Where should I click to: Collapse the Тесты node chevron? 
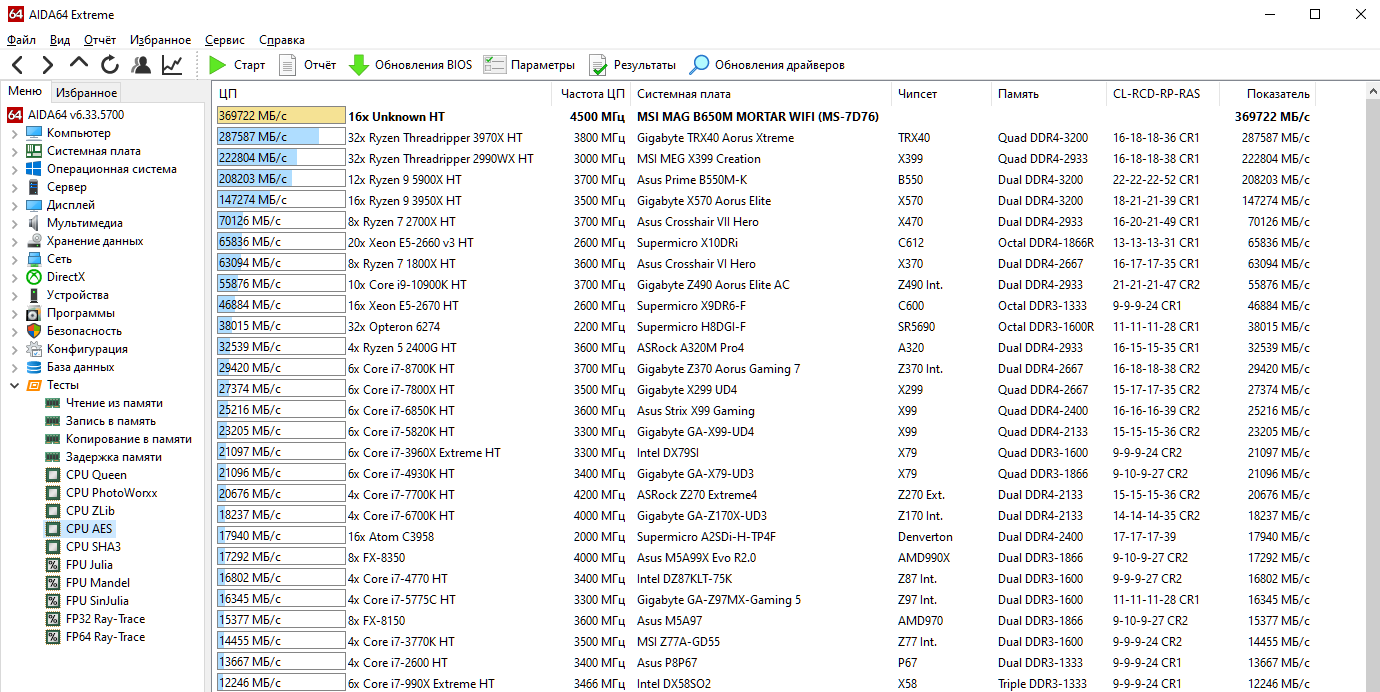click(14, 385)
